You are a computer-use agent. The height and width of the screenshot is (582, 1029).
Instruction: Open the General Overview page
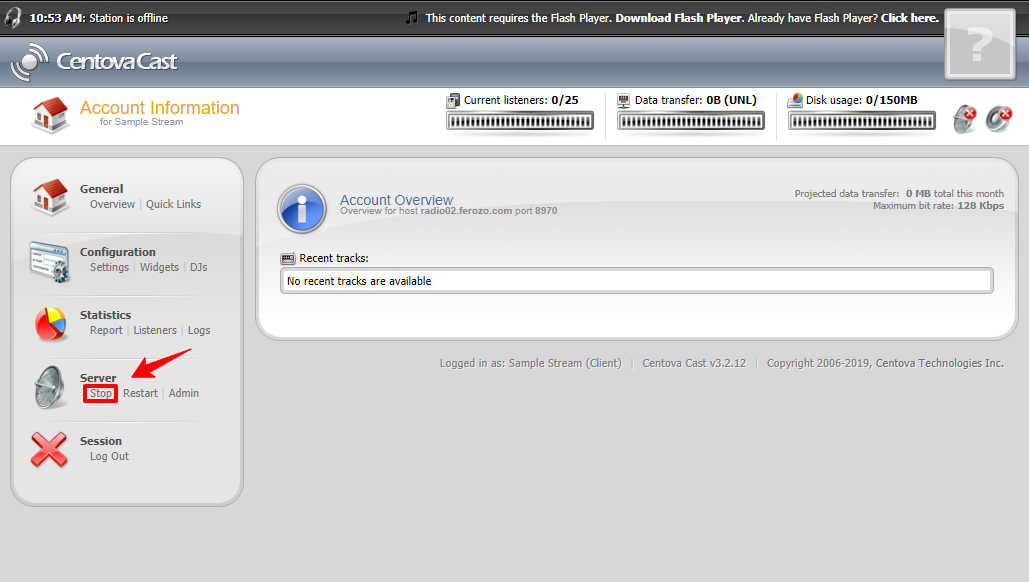[x=112, y=204]
